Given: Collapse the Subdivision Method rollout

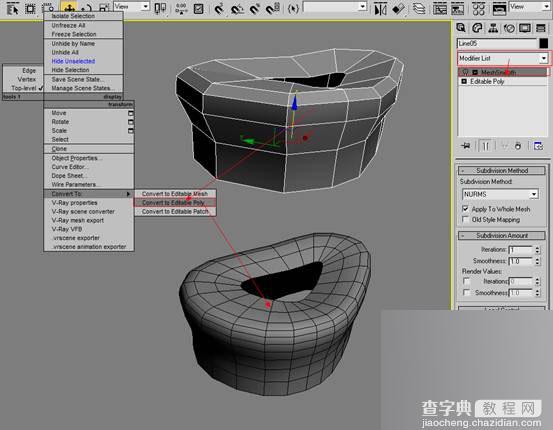Looking at the screenshot, I should [x=502, y=170].
